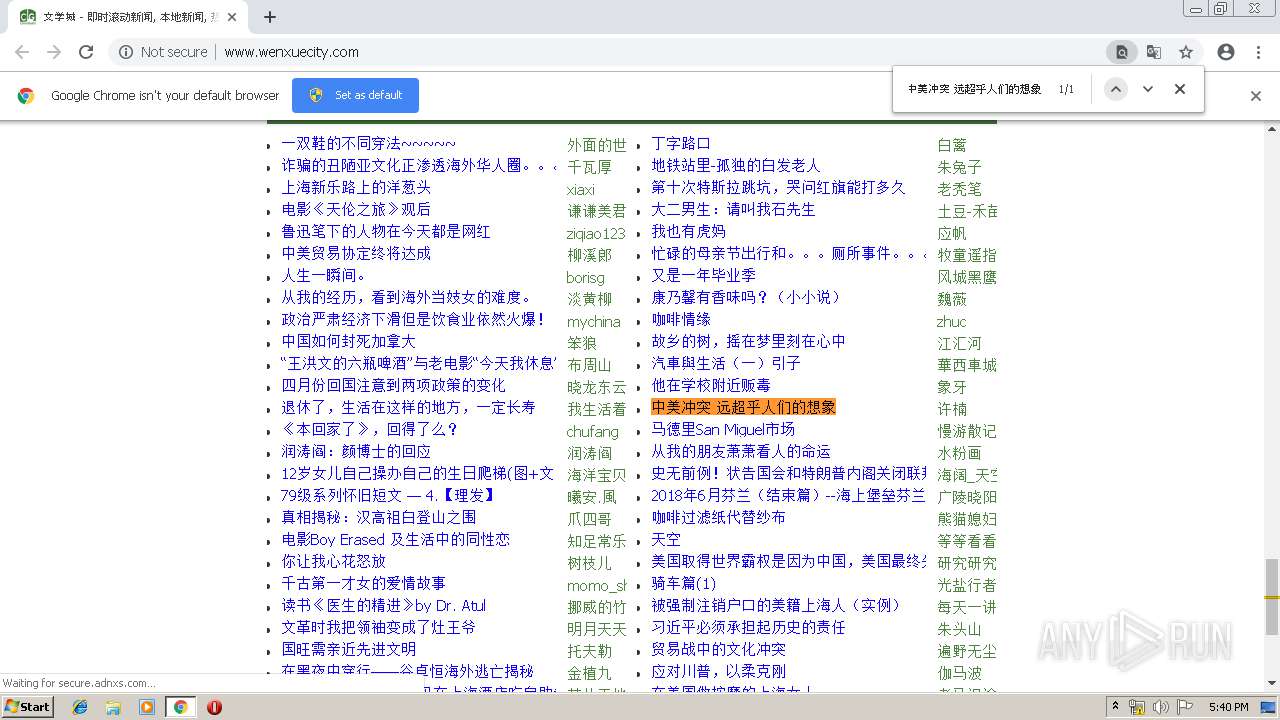Show hidden system tray icons arrow

[x=1116, y=707]
